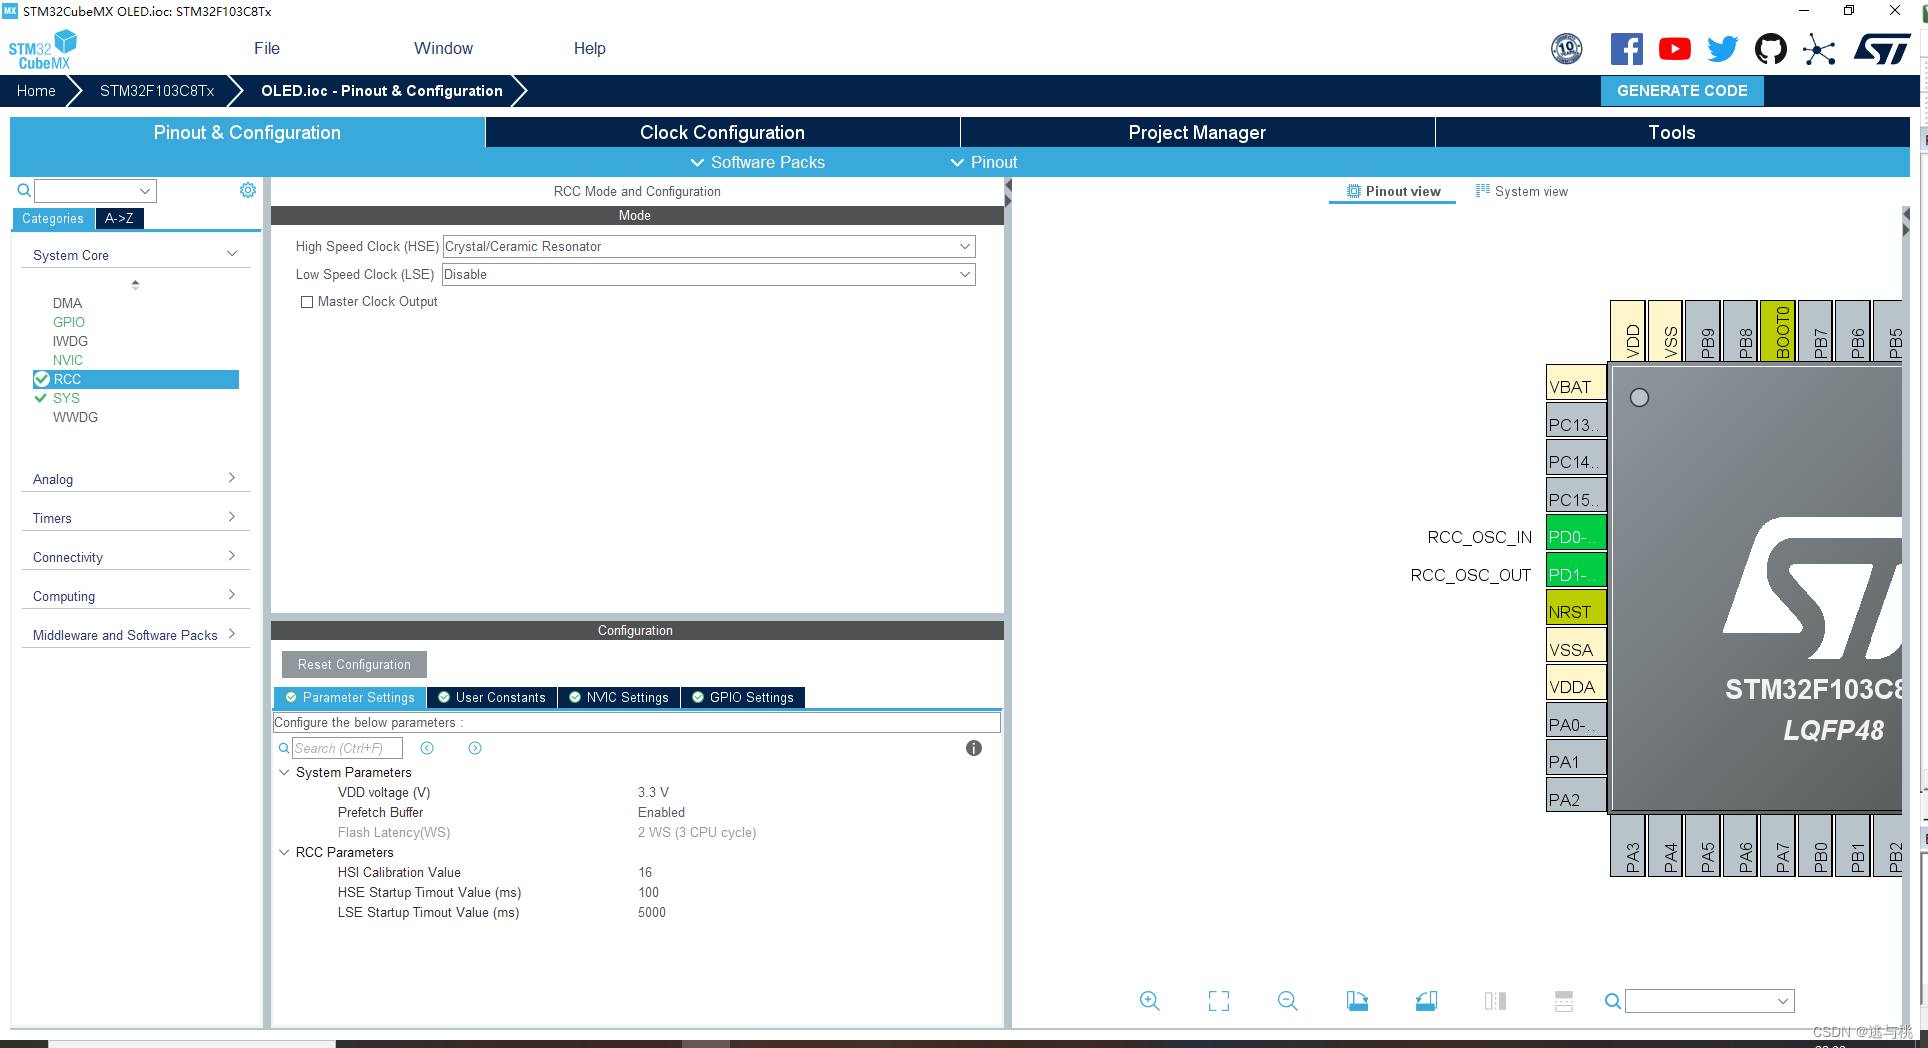Image resolution: width=1928 pixels, height=1048 pixels.
Task: Toggle the RCC enabled checkmark
Action: coord(42,379)
